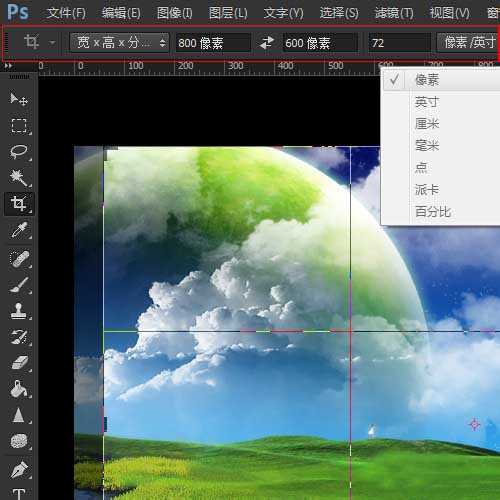The width and height of the screenshot is (500, 500).
Task: Select the Brush tool
Action: (x=18, y=285)
